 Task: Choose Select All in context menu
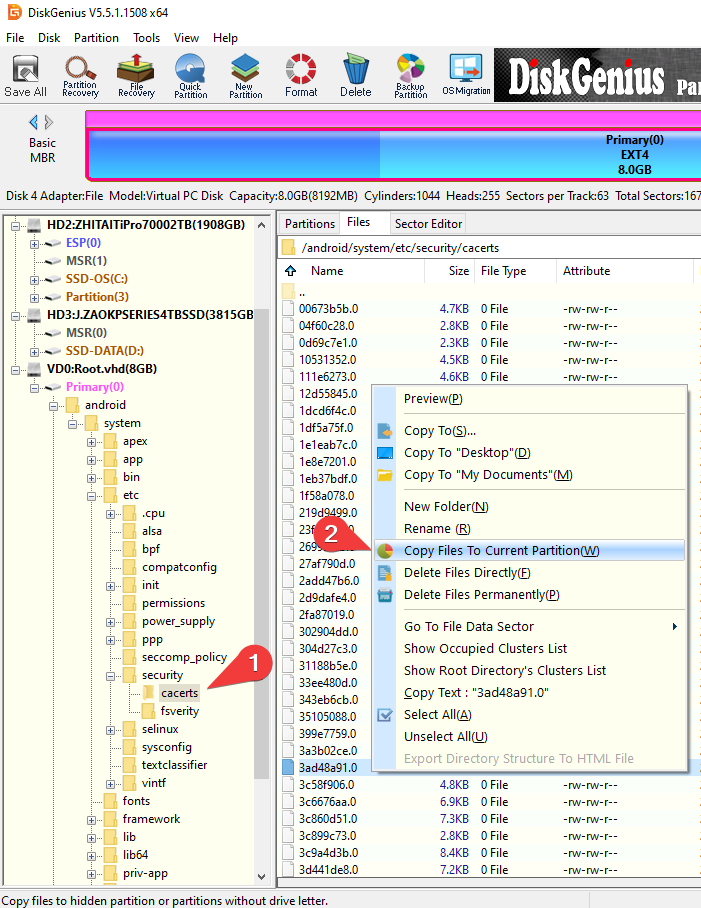tap(437, 715)
